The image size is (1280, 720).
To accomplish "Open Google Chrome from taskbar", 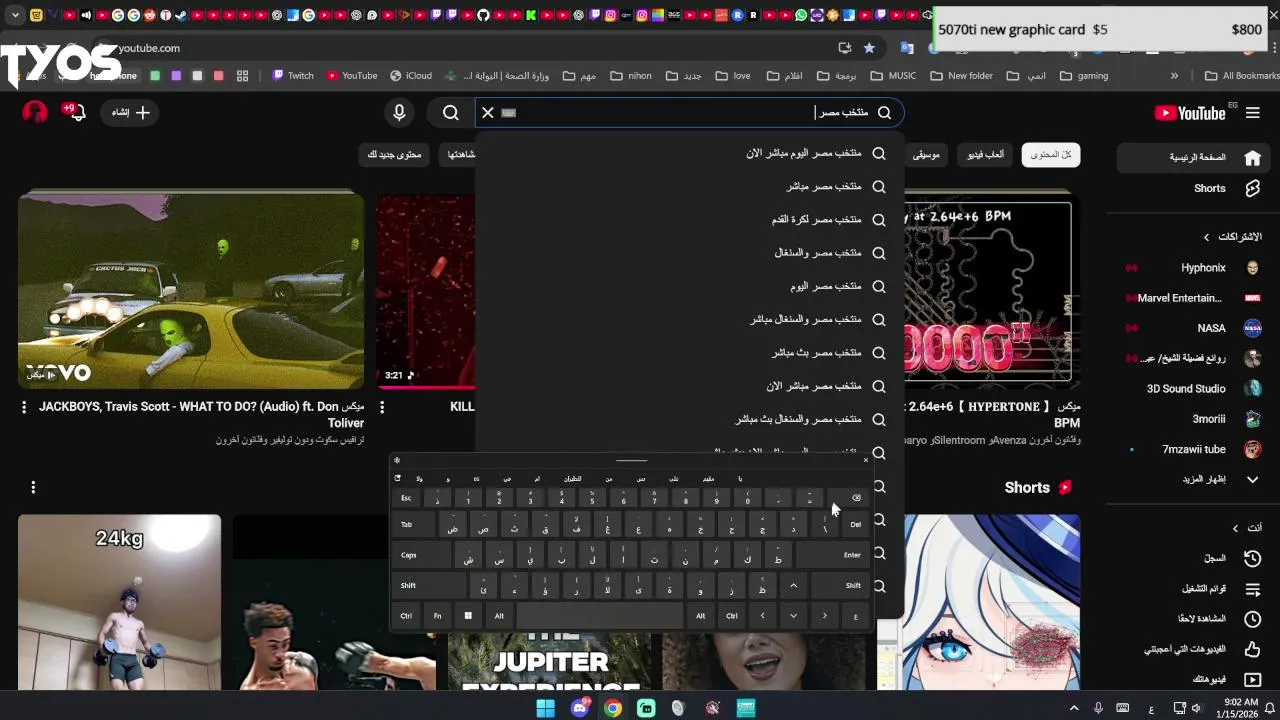I will point(613,708).
